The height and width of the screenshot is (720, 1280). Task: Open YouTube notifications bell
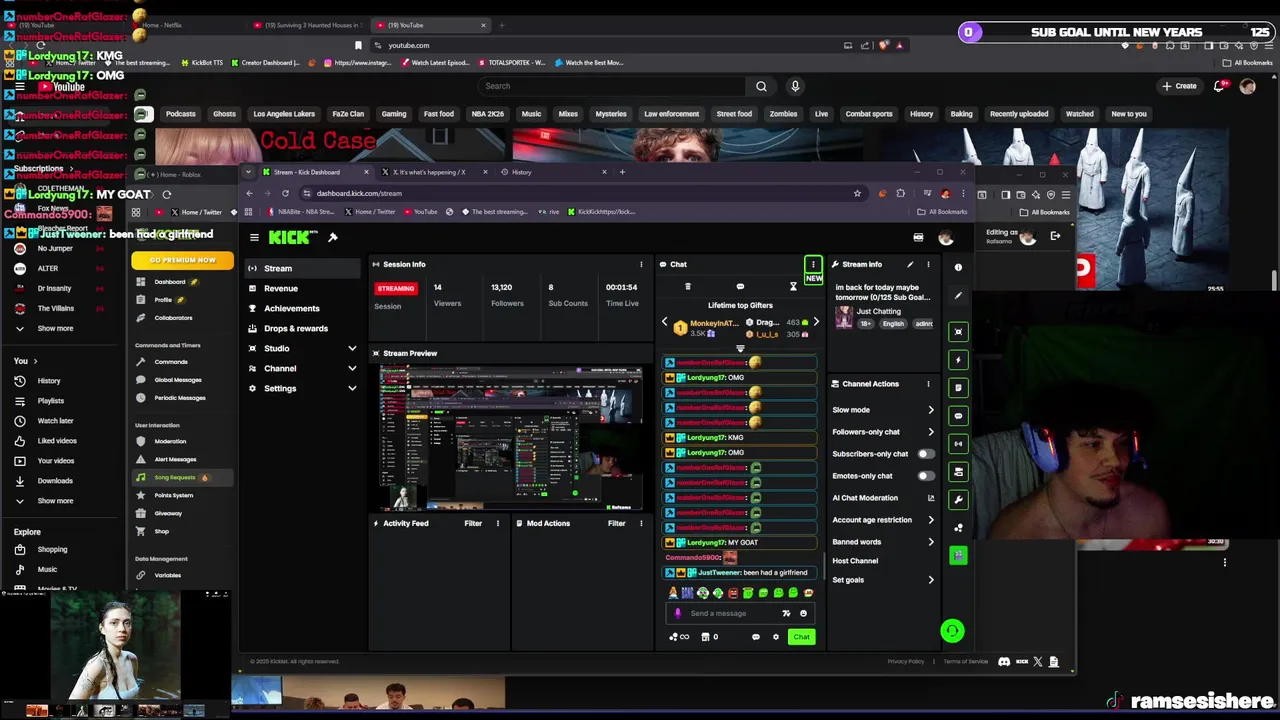point(1219,86)
